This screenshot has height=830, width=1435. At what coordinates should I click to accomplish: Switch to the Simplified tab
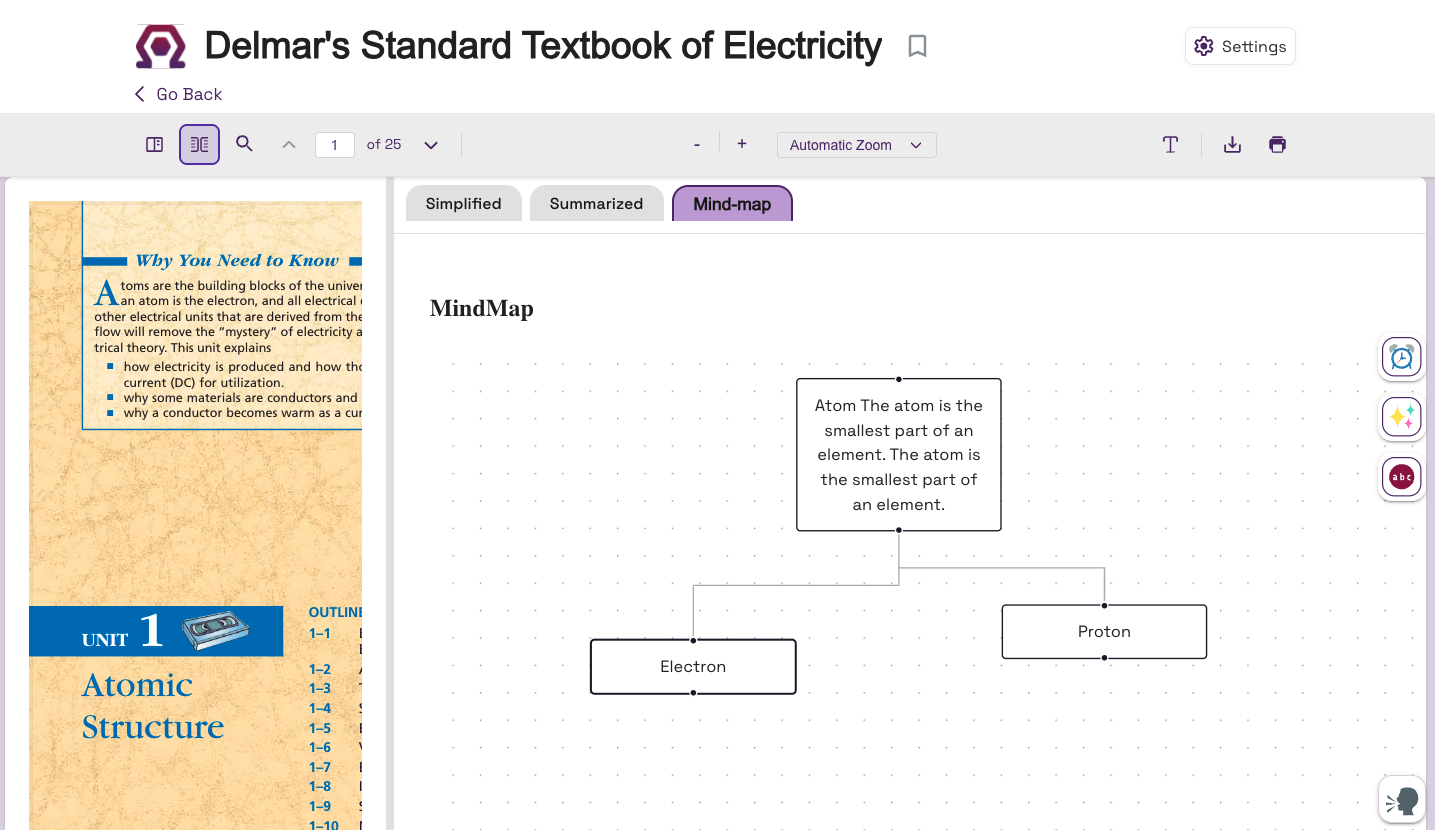click(463, 204)
